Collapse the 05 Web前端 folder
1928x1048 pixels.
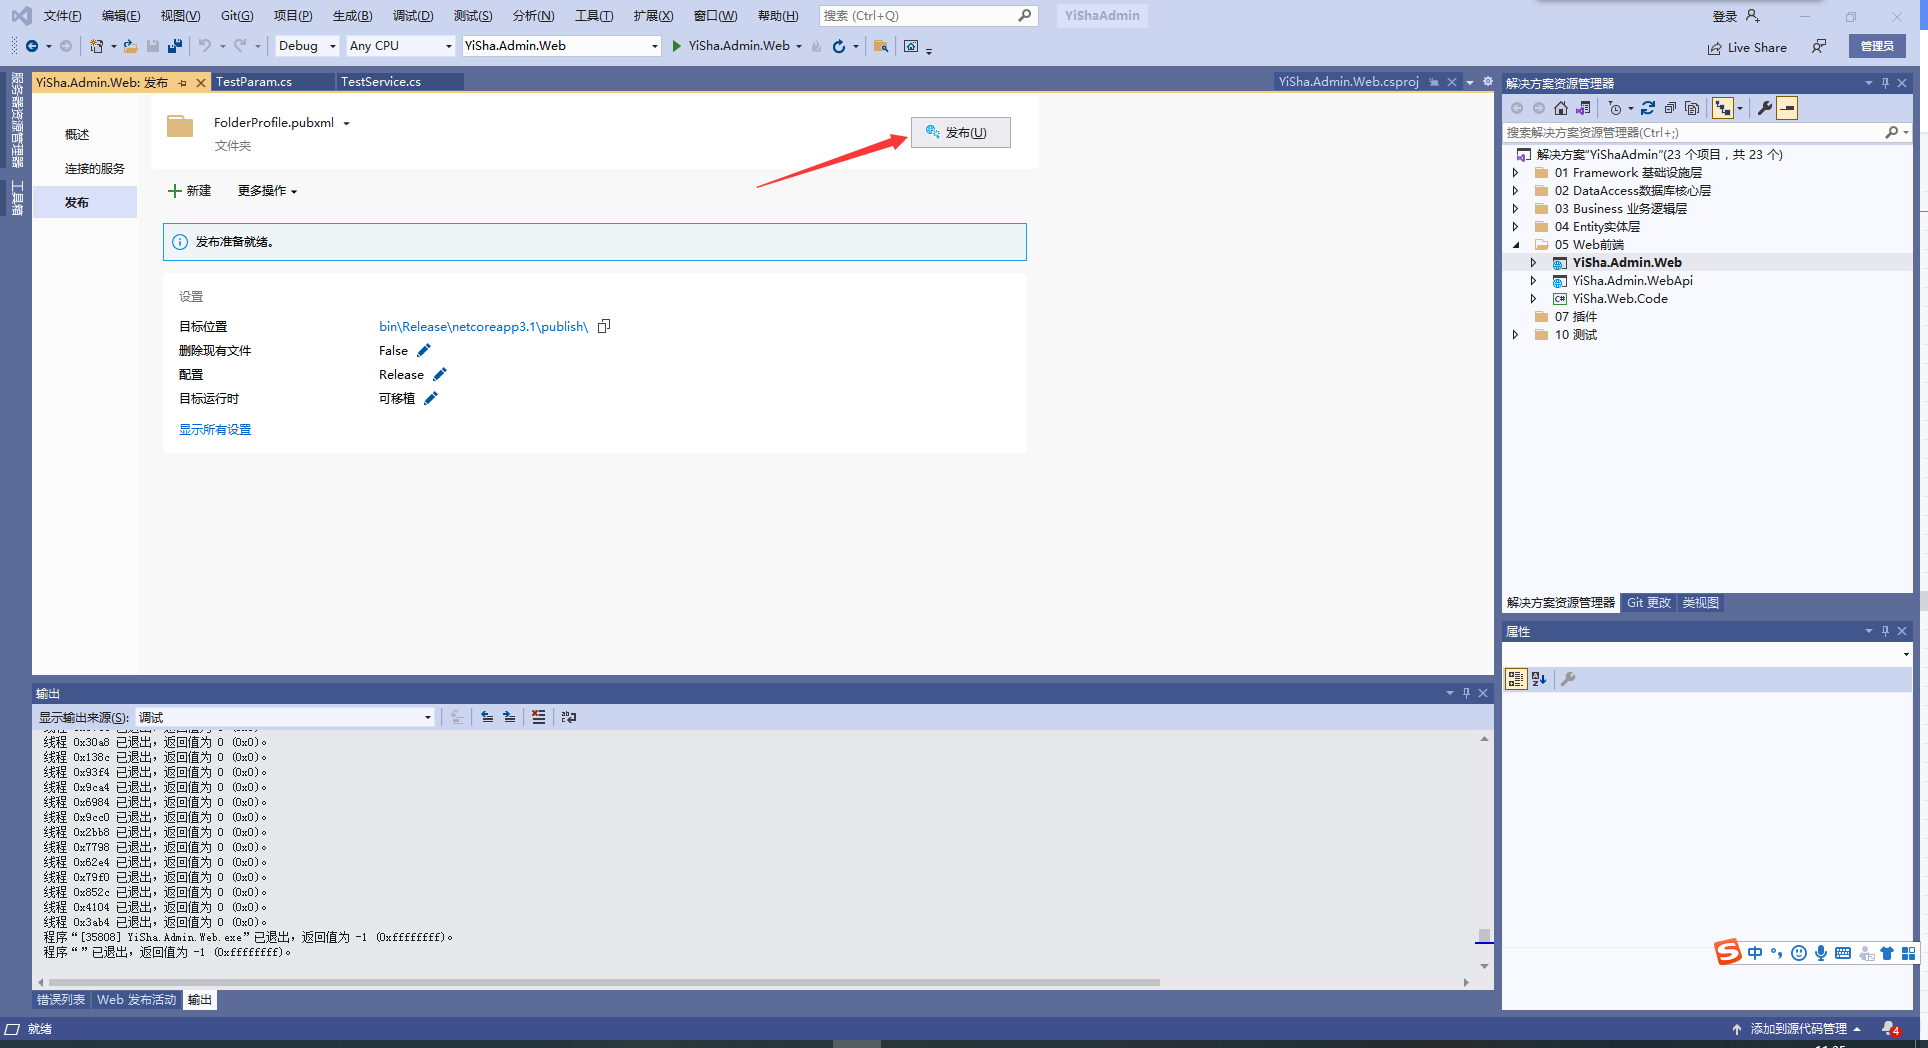1516,245
